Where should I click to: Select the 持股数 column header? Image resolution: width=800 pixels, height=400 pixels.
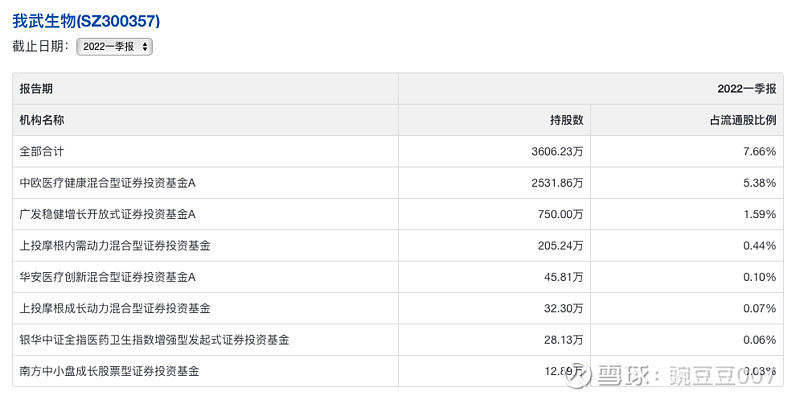pos(566,120)
